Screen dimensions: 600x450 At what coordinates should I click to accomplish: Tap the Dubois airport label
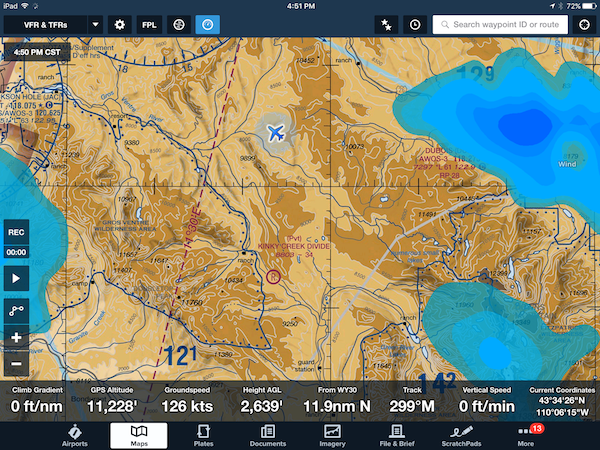pyautogui.click(x=447, y=163)
